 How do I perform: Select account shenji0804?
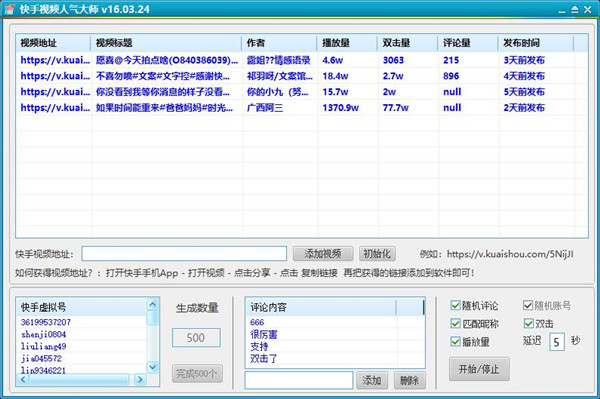[44, 334]
